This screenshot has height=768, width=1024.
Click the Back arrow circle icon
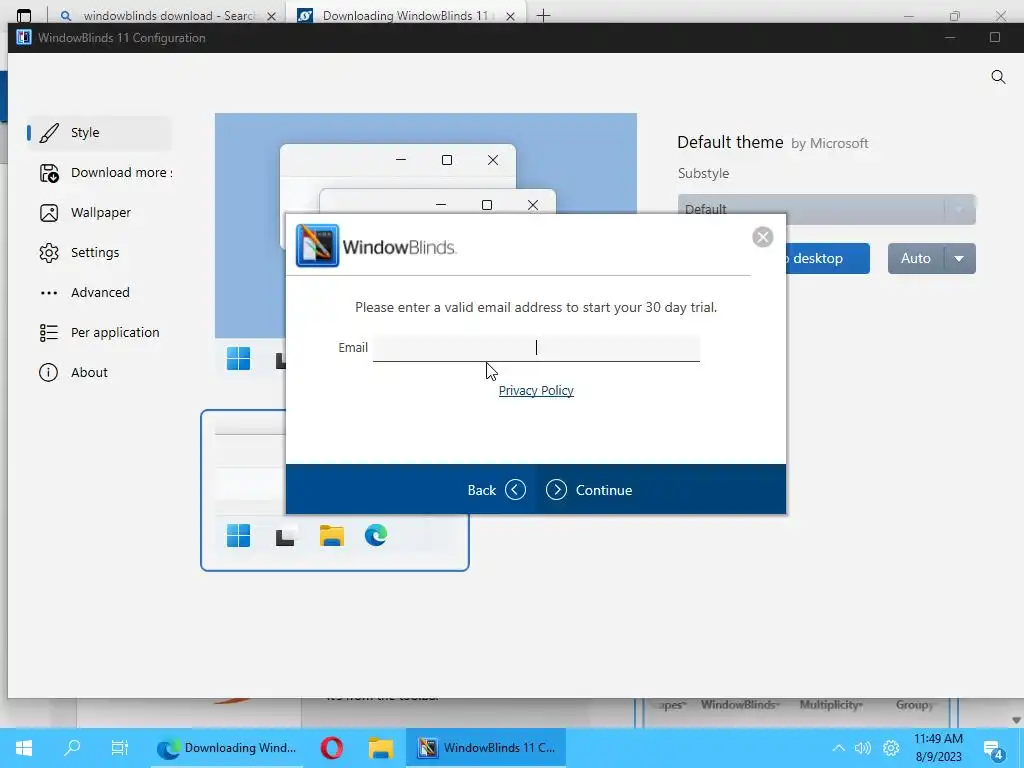515,490
